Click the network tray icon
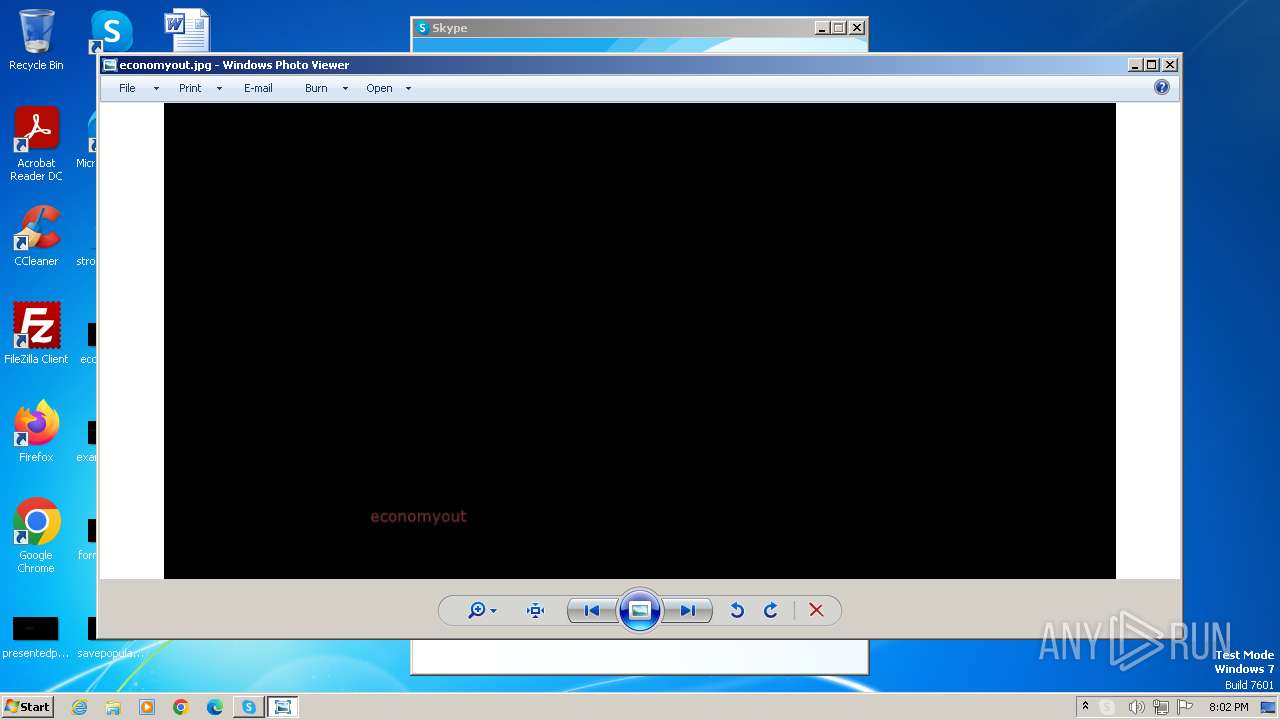Screen dimensions: 1280x720 1161,707
